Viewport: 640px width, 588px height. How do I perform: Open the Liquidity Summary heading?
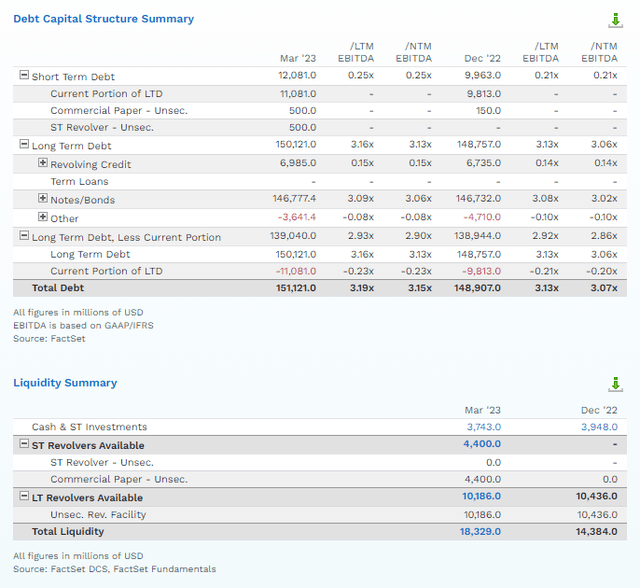click(65, 383)
